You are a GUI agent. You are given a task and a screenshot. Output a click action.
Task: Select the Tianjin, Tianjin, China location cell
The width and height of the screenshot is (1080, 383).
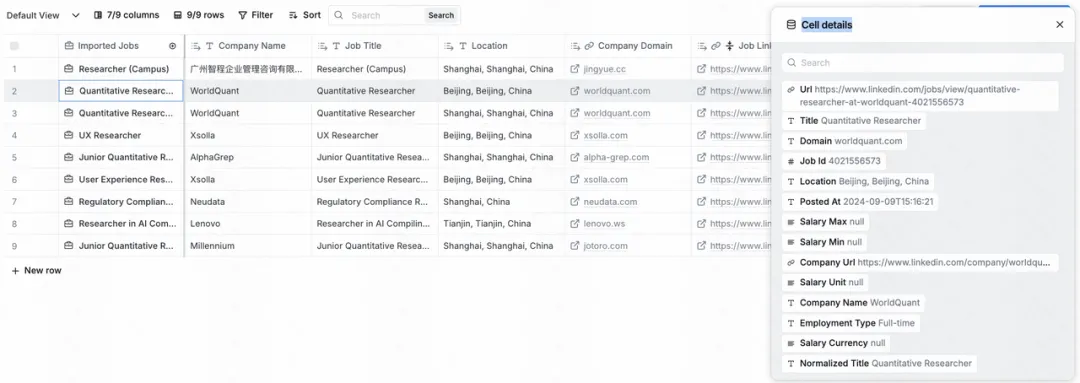pos(501,224)
